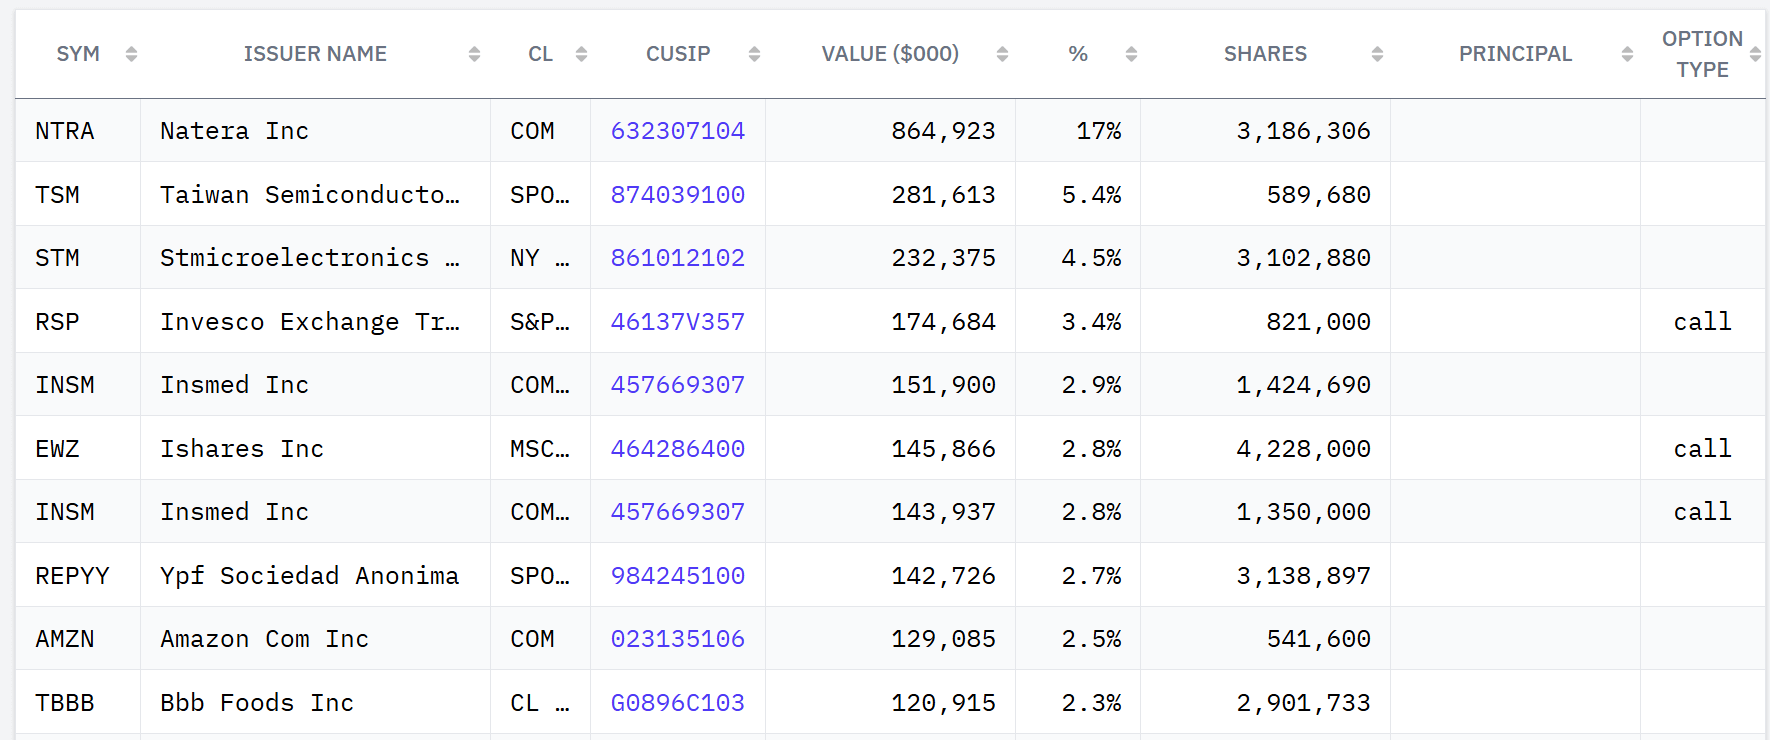1770x740 pixels.
Task: Open CUSIP 457669307 in 143,937 row
Action: click(678, 512)
